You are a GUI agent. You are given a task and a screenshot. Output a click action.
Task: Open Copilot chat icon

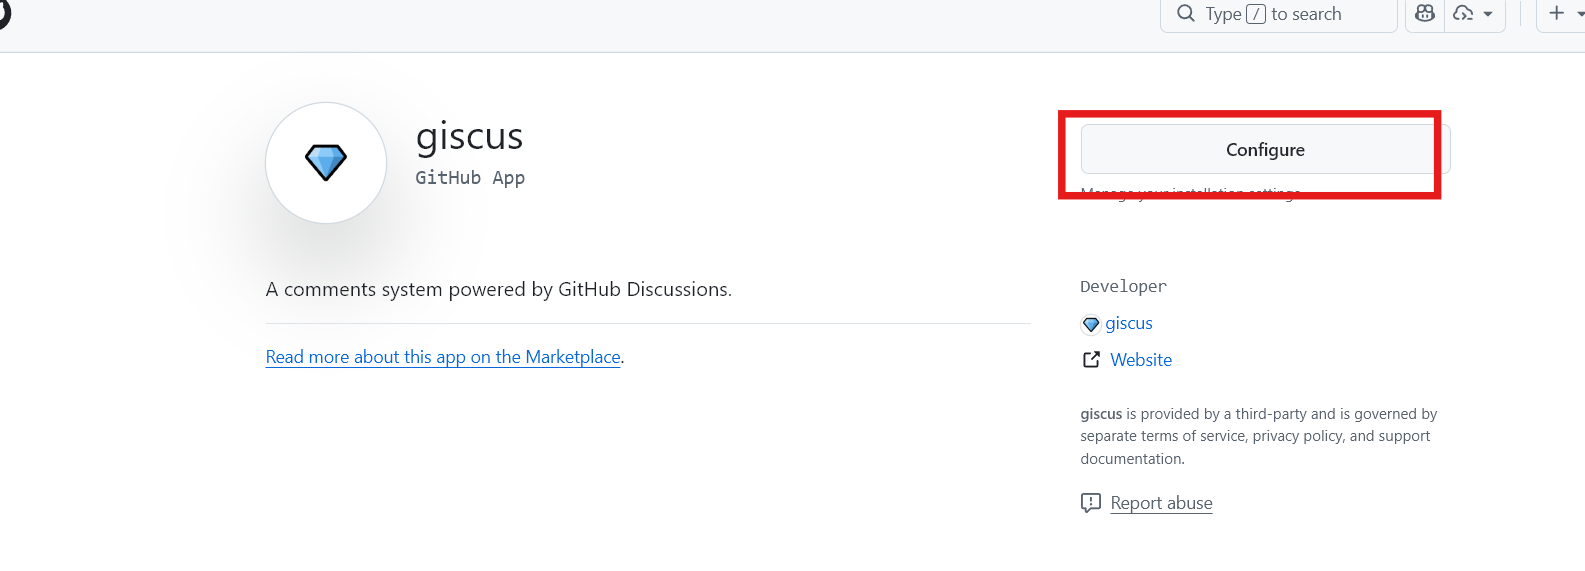pos(1425,14)
